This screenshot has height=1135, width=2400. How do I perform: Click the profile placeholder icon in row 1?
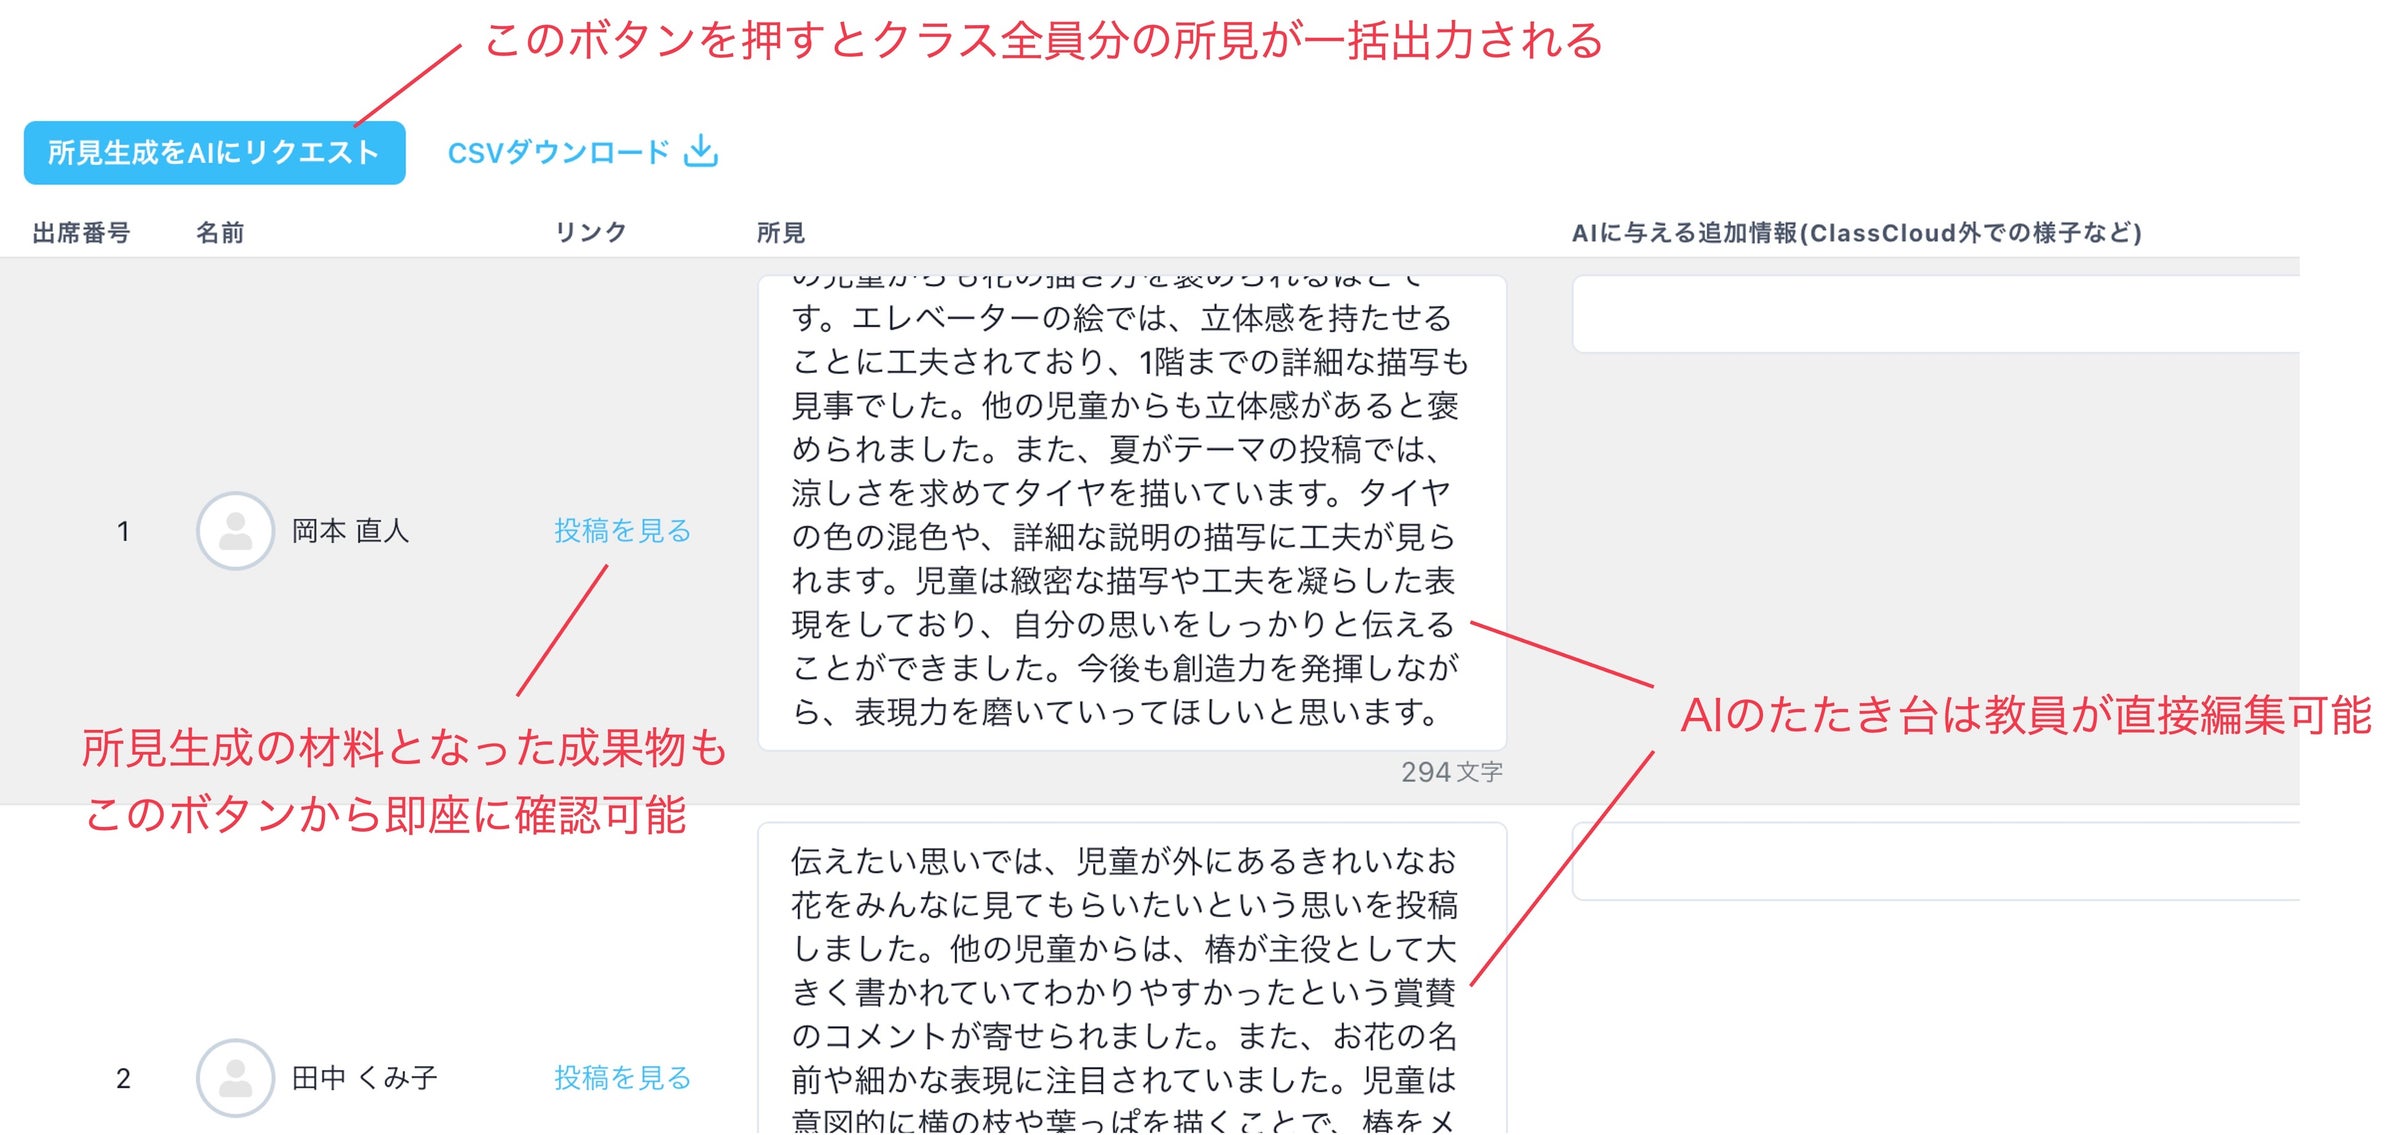236,530
